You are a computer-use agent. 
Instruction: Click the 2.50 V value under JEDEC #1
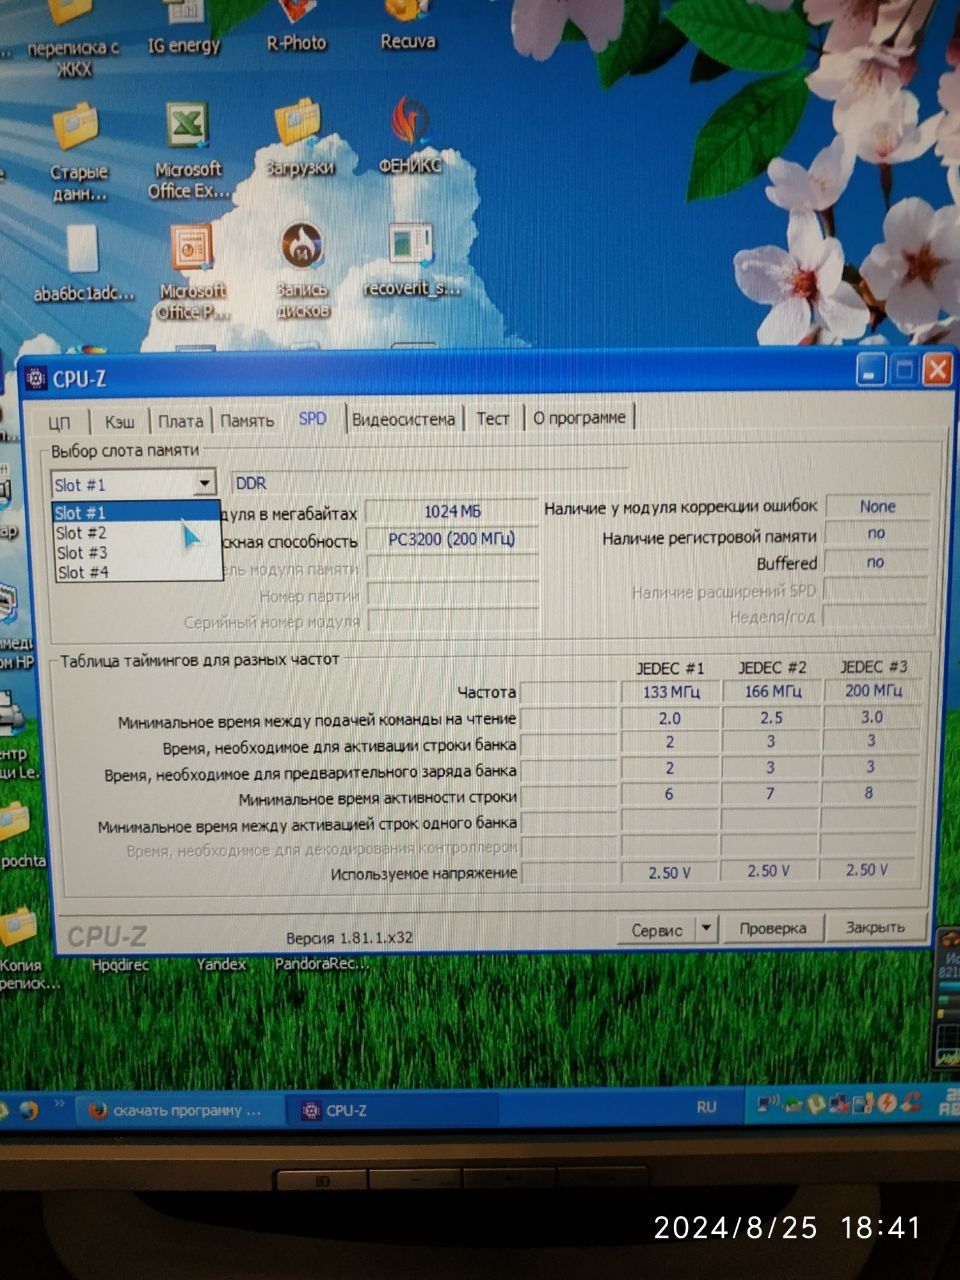[x=669, y=873]
